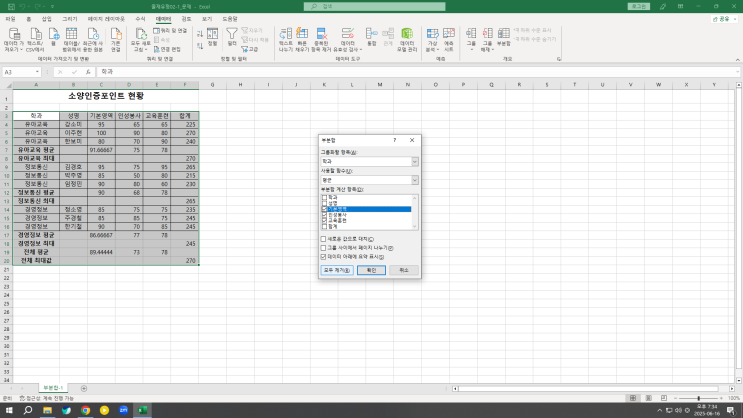Open the Queries & Connections (쿼리 및 연결) button
This screenshot has height=418, width=743.
click(170, 31)
